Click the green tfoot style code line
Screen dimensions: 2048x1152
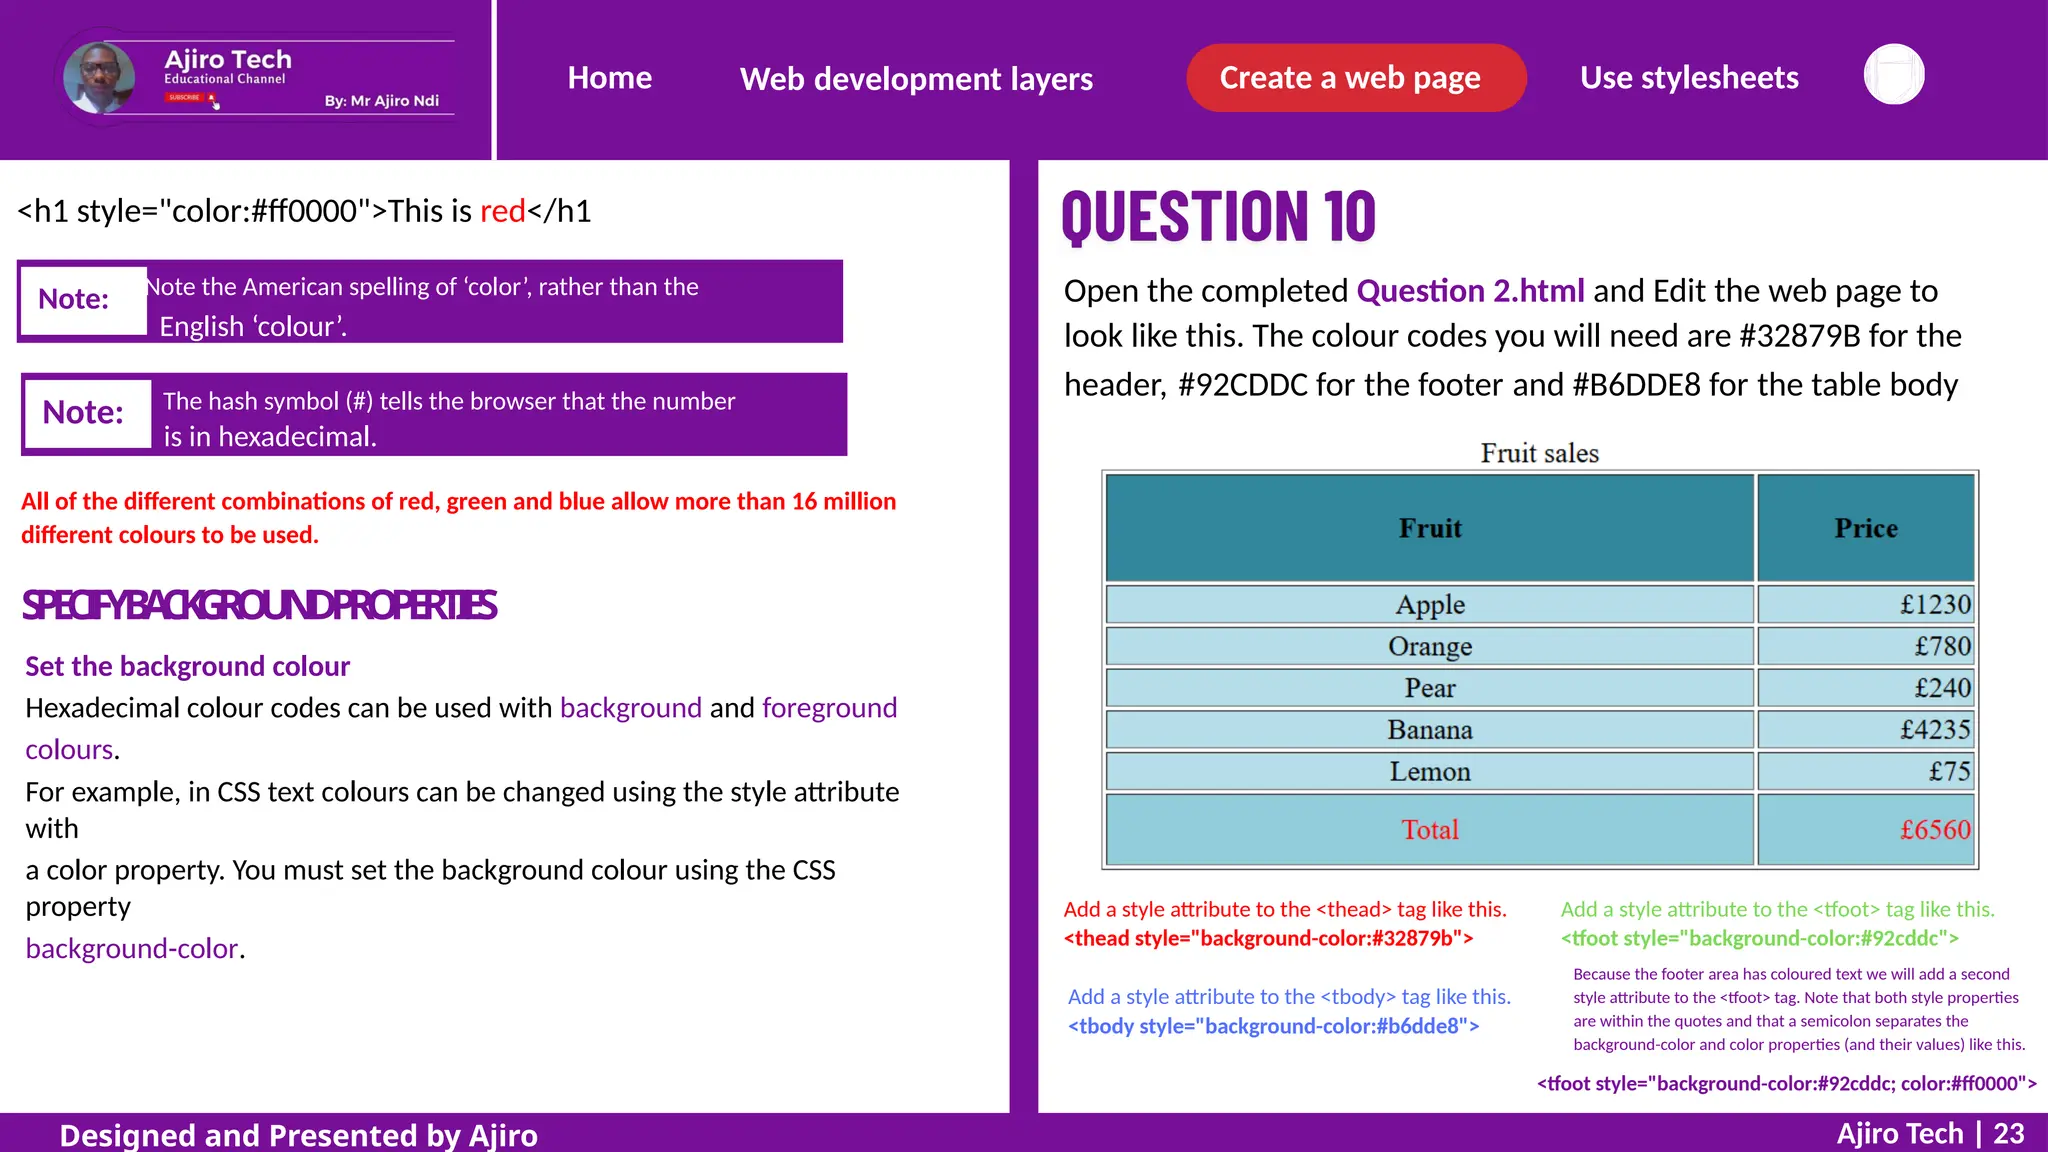pyautogui.click(x=1760, y=938)
